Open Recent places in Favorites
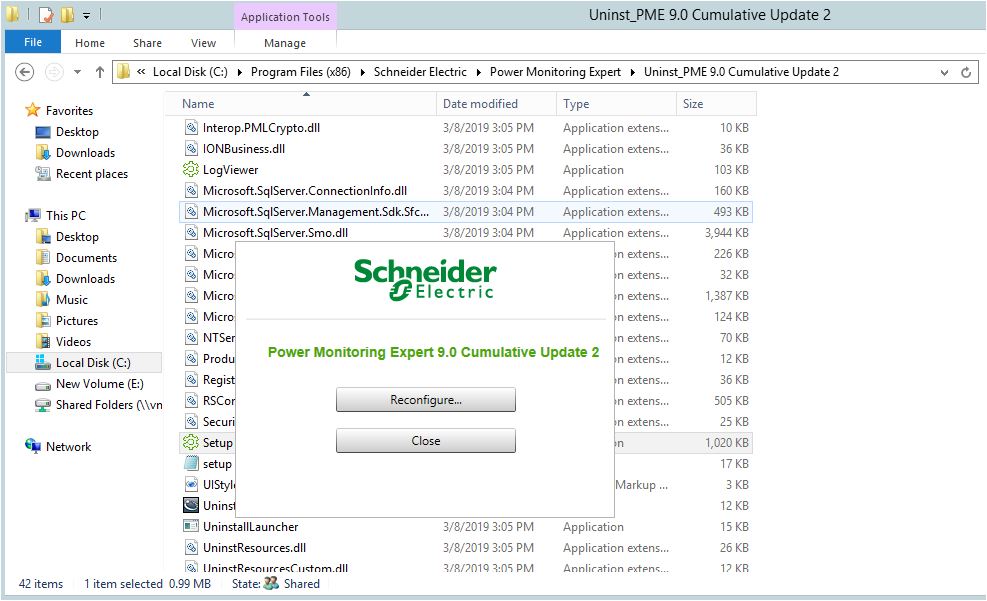The height and width of the screenshot is (601, 987). [x=91, y=174]
